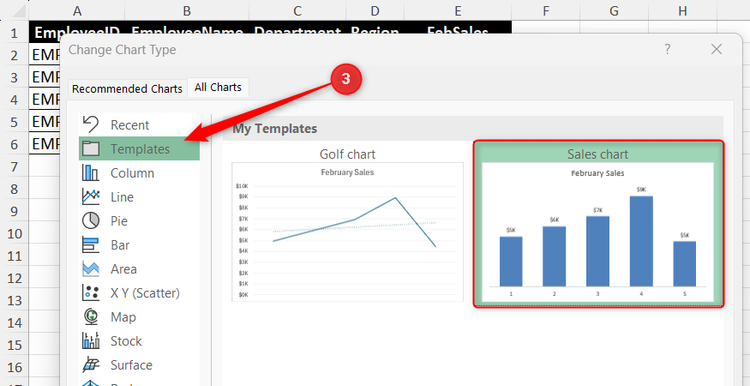Switch to the Recommended Charts tab
Screen dimensions: 750x386
tap(127, 88)
